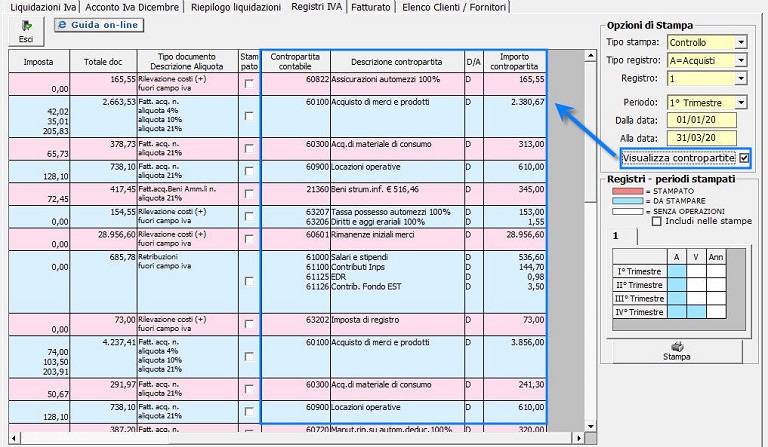Click the Ann column header
The height and width of the screenshot is (447, 768).
click(x=716, y=257)
